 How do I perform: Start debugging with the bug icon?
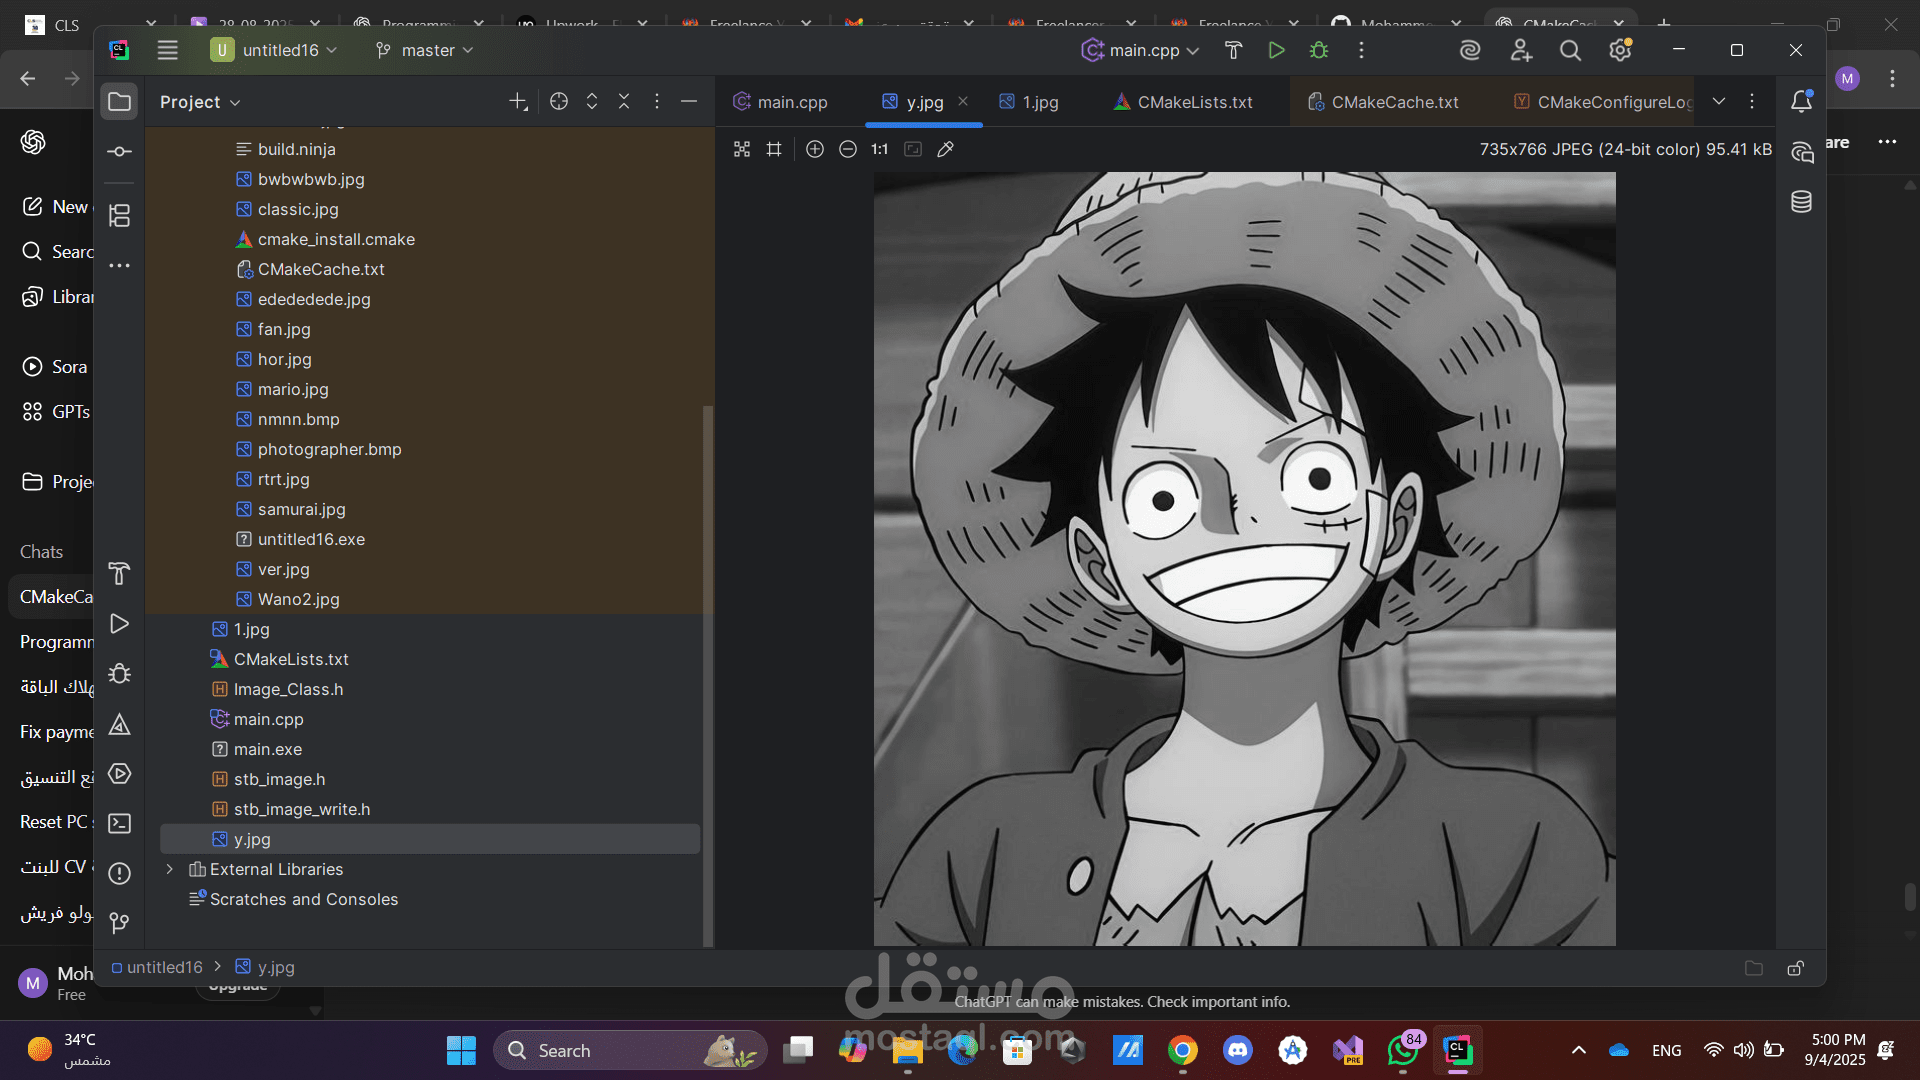pos(1319,50)
